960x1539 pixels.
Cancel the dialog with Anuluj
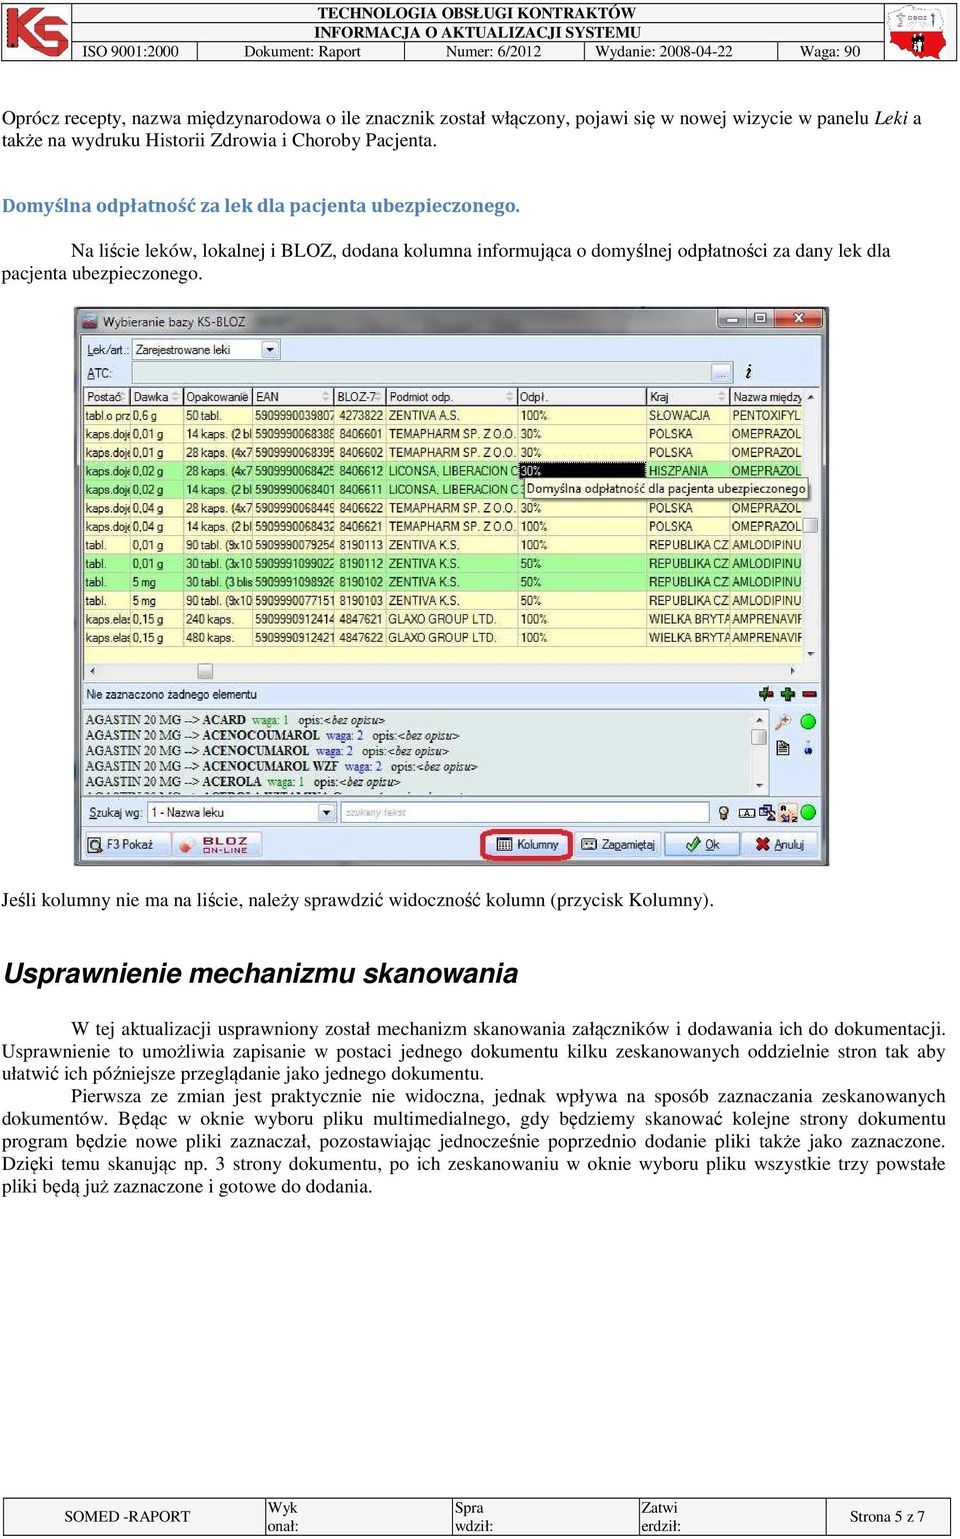coord(780,845)
